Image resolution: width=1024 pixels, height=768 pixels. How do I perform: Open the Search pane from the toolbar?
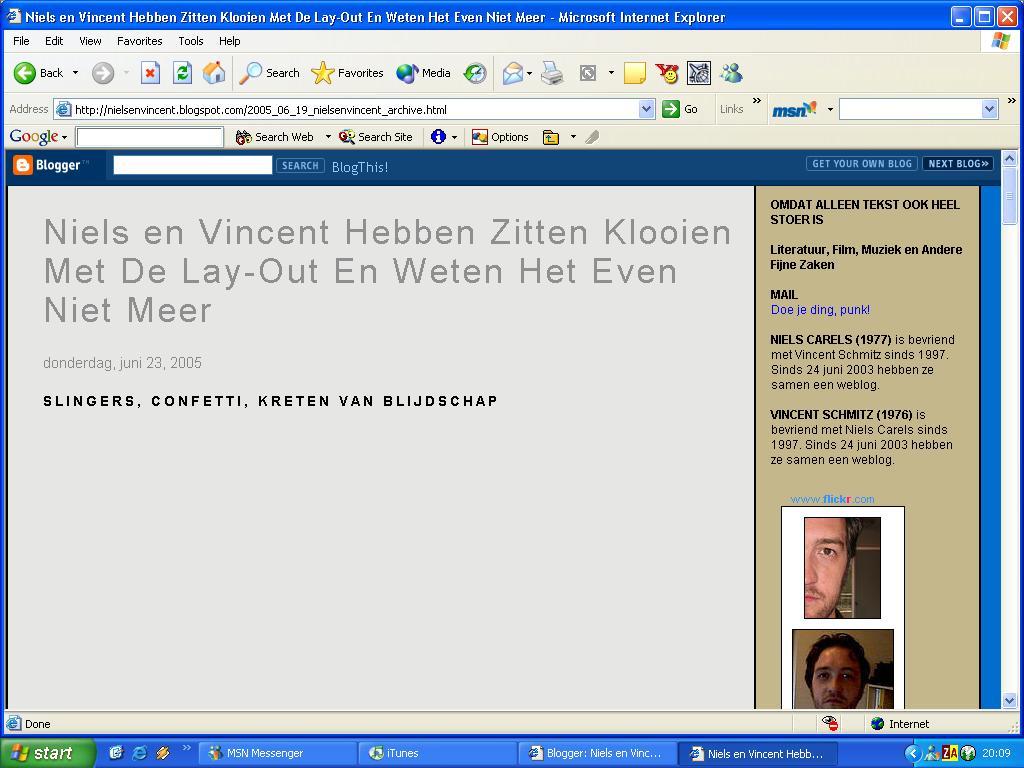pyautogui.click(x=269, y=73)
